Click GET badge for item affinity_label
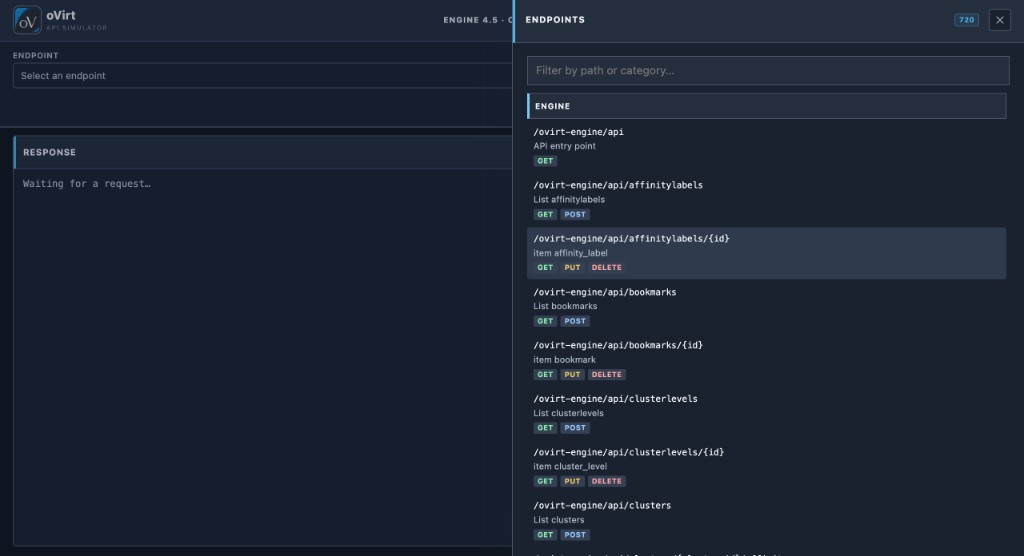1024x556 pixels. [x=545, y=268]
